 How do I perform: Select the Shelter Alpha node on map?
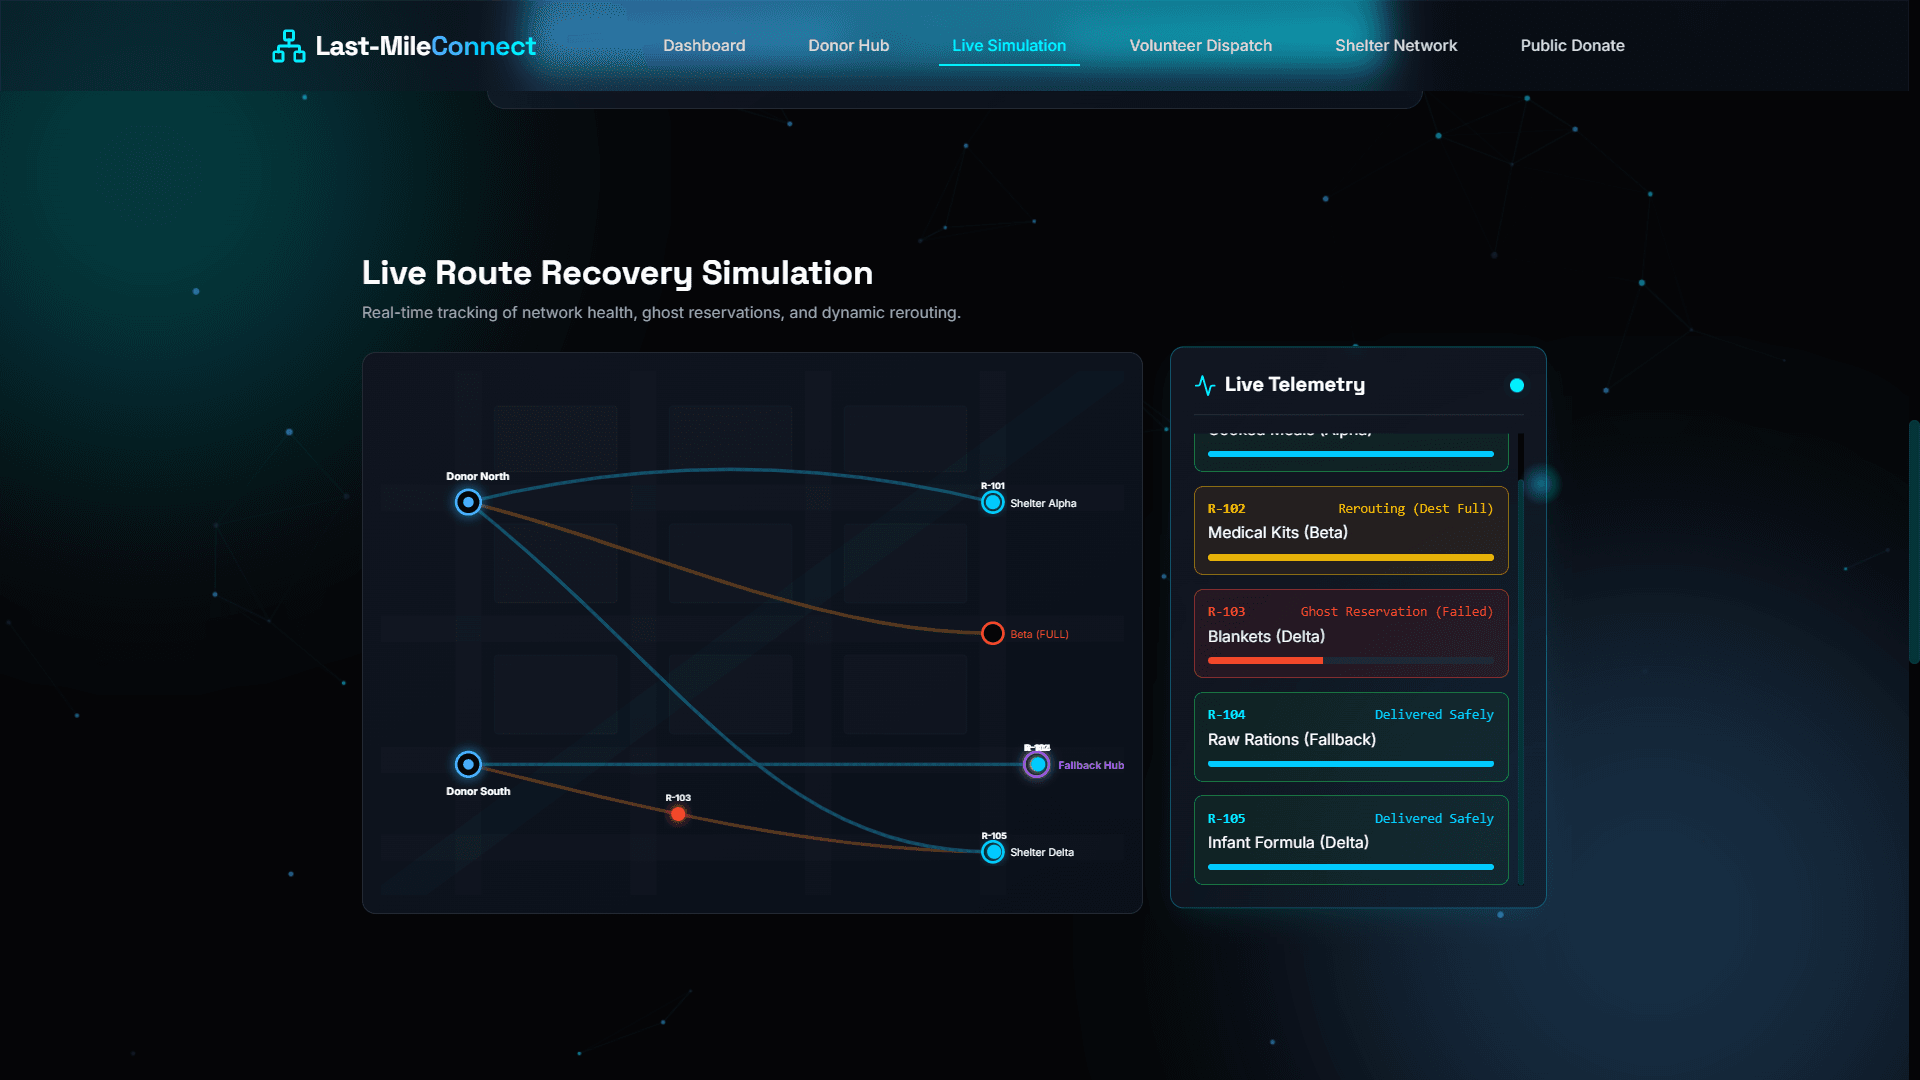coord(992,502)
